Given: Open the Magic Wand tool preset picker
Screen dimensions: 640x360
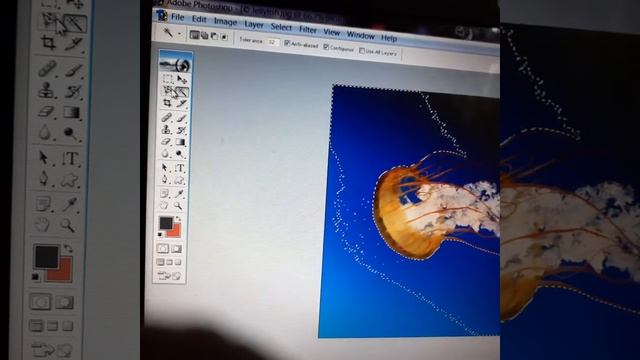Looking at the screenshot, I should 180,33.
